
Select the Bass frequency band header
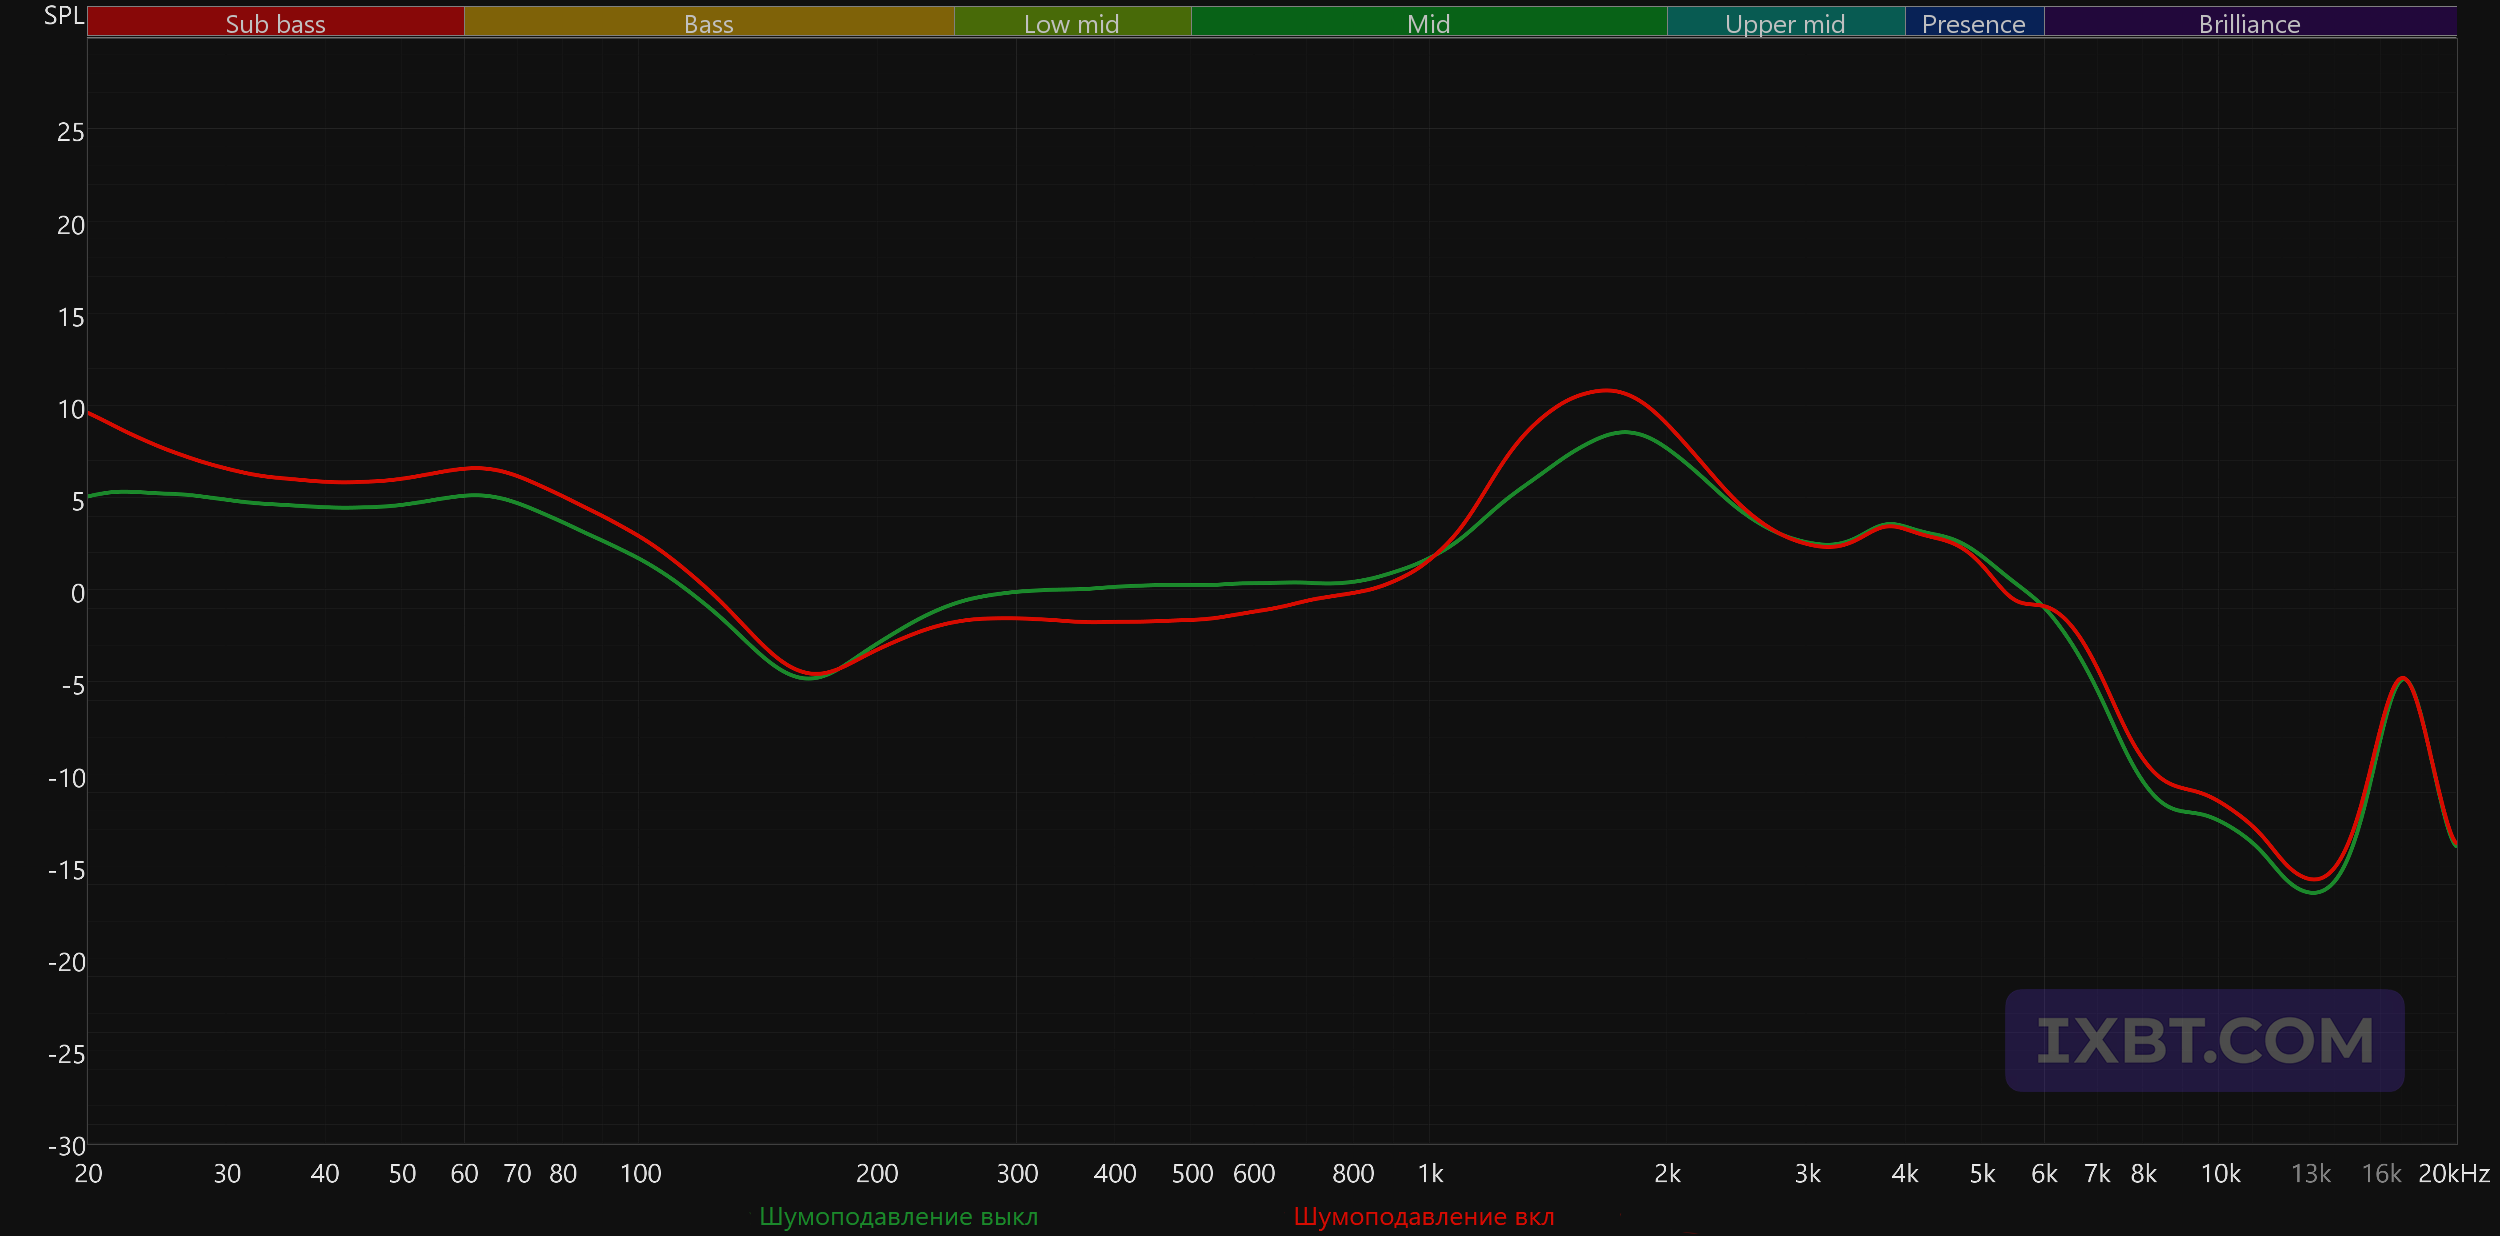(x=708, y=23)
